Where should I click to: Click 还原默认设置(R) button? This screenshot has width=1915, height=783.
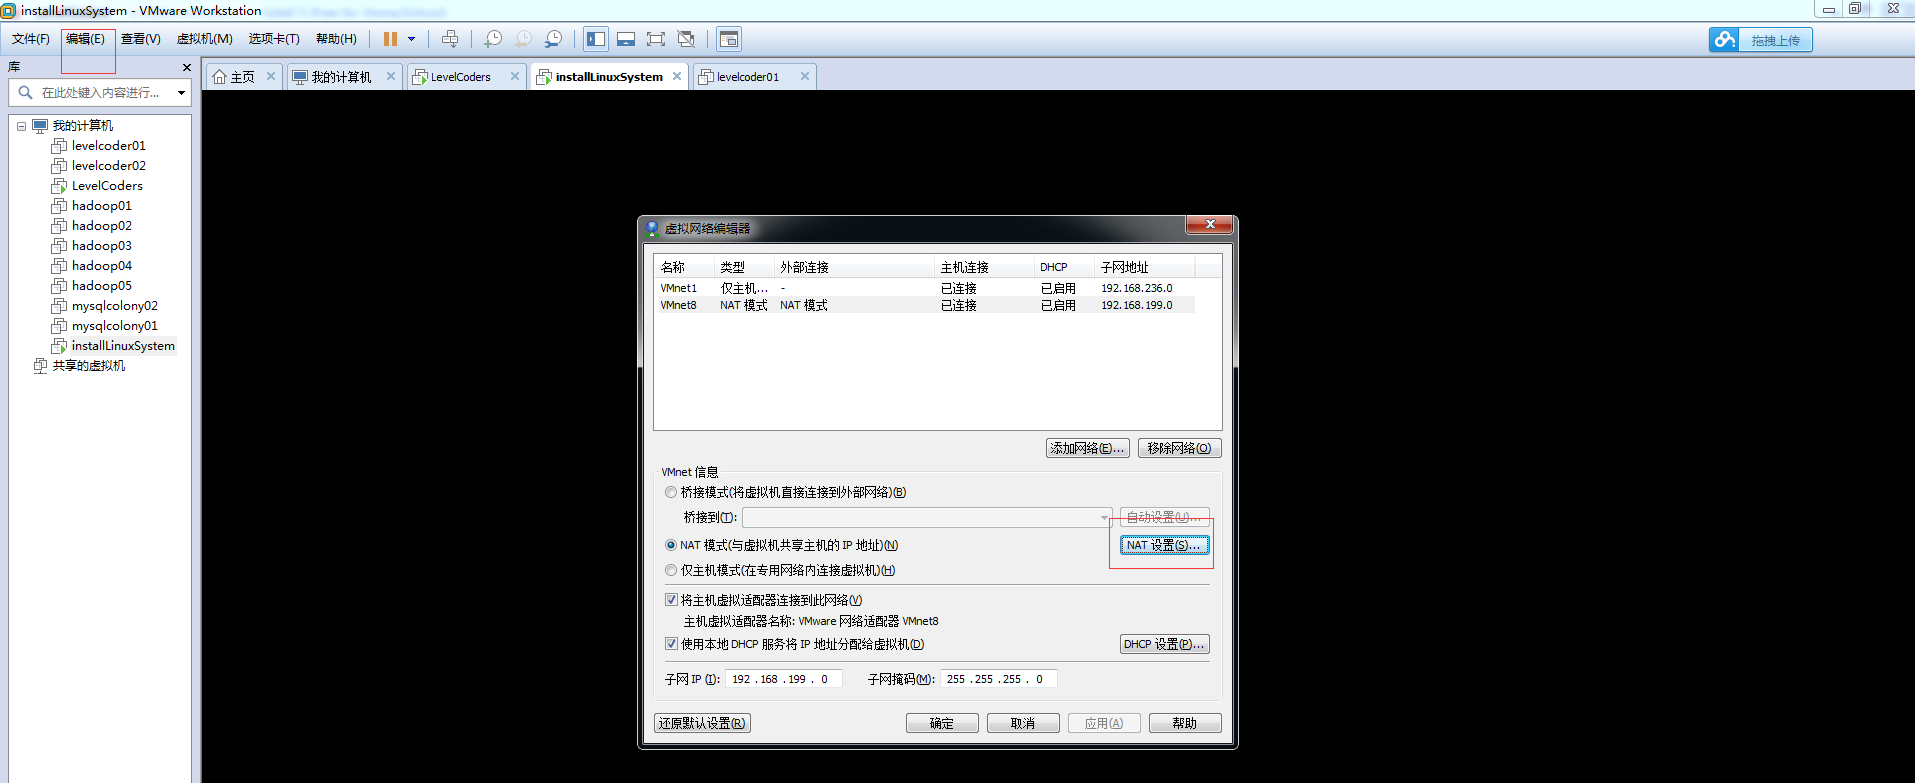click(702, 723)
